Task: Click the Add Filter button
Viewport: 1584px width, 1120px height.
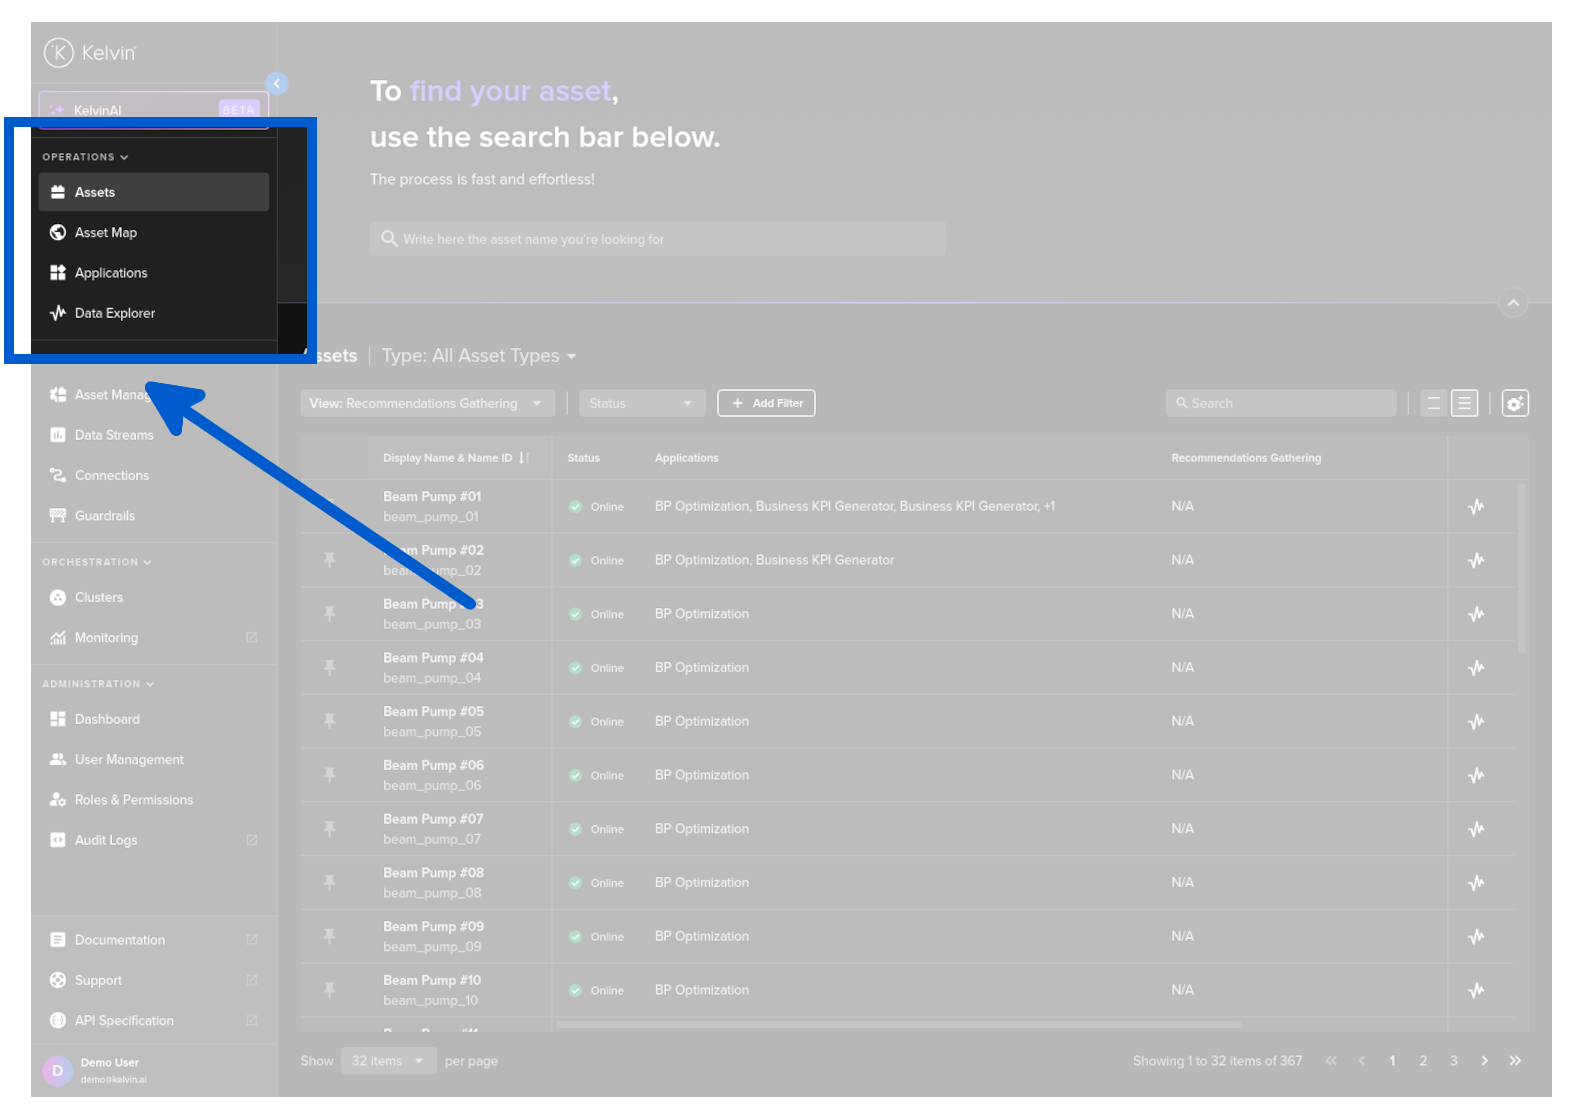Action: pos(766,403)
